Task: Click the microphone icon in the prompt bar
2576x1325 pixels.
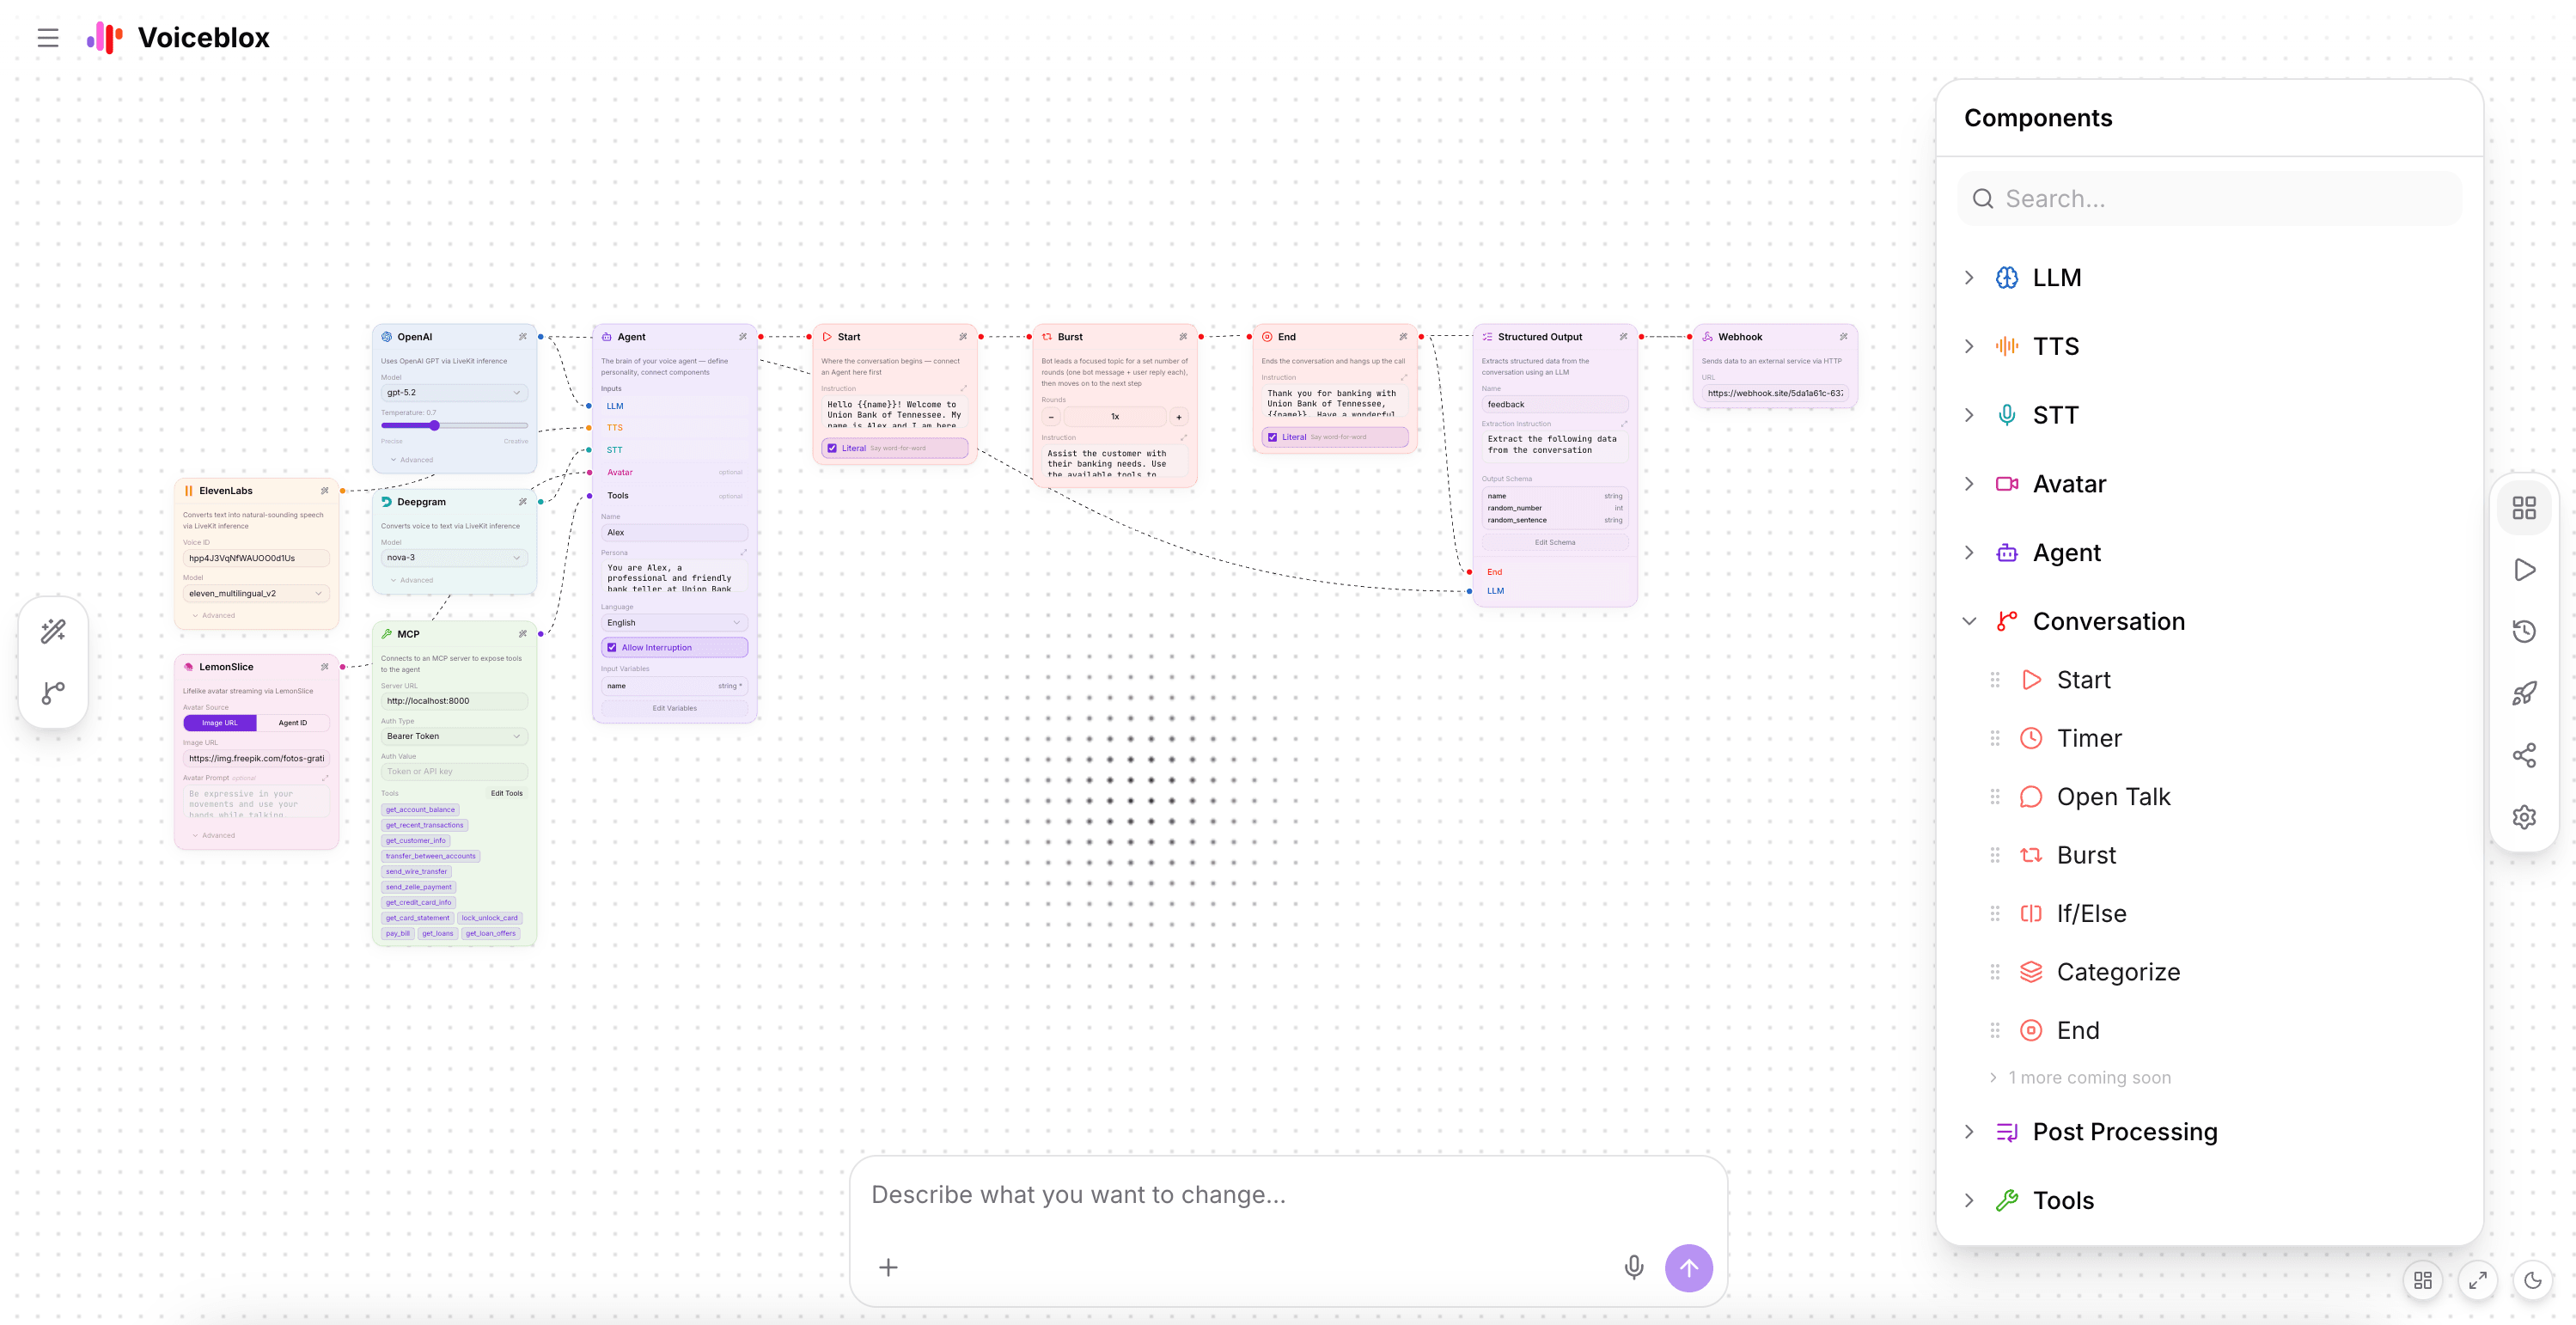Action: click(1634, 1267)
